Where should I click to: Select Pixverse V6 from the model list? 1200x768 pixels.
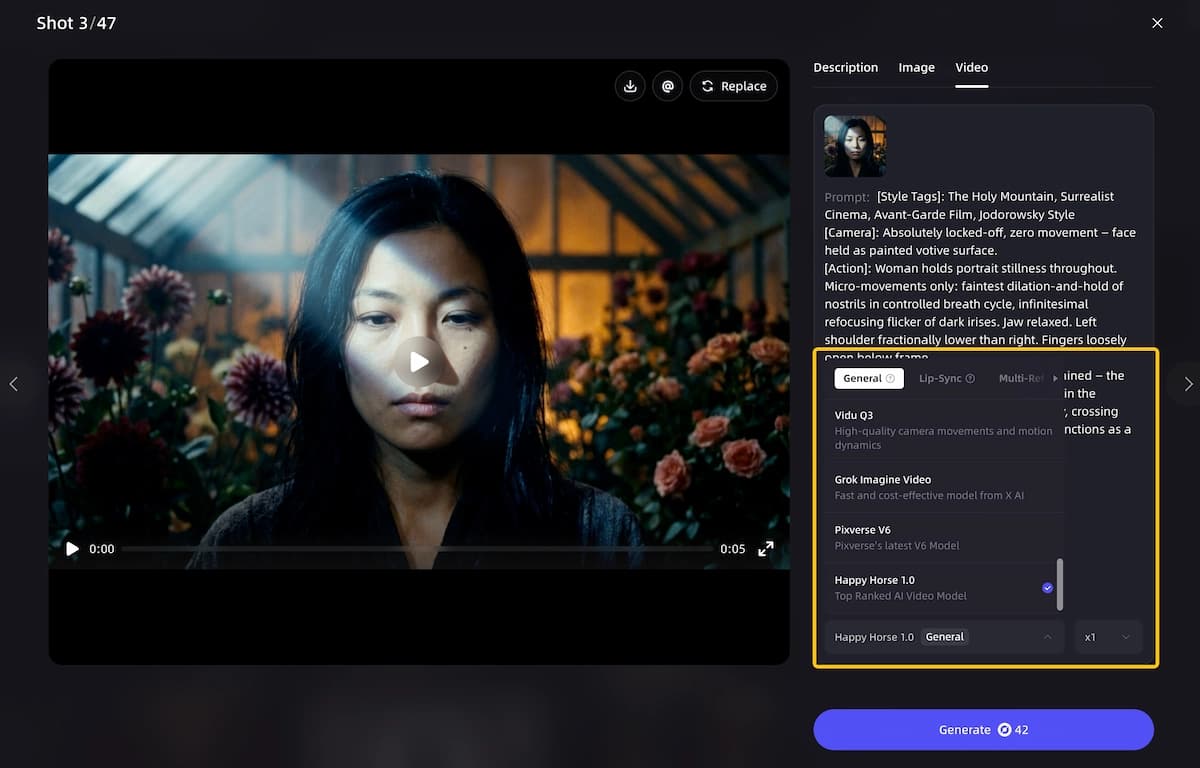click(x=940, y=537)
